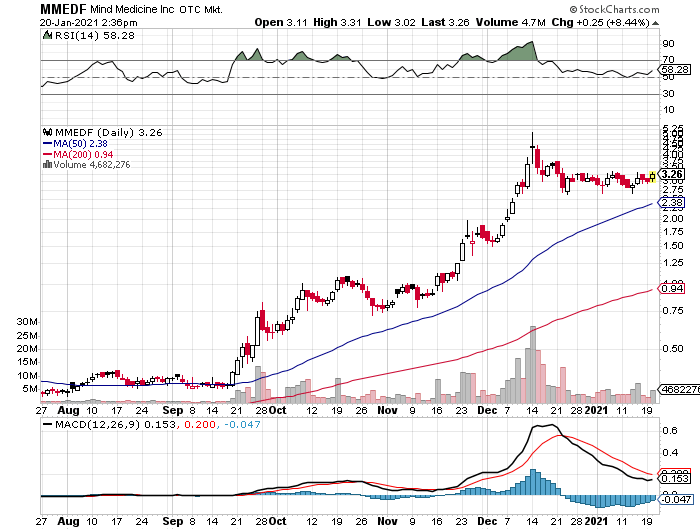This screenshot has height=530, width=700.
Task: Click the 1.50 price axis label
Action: pyautogui.click(x=672, y=246)
